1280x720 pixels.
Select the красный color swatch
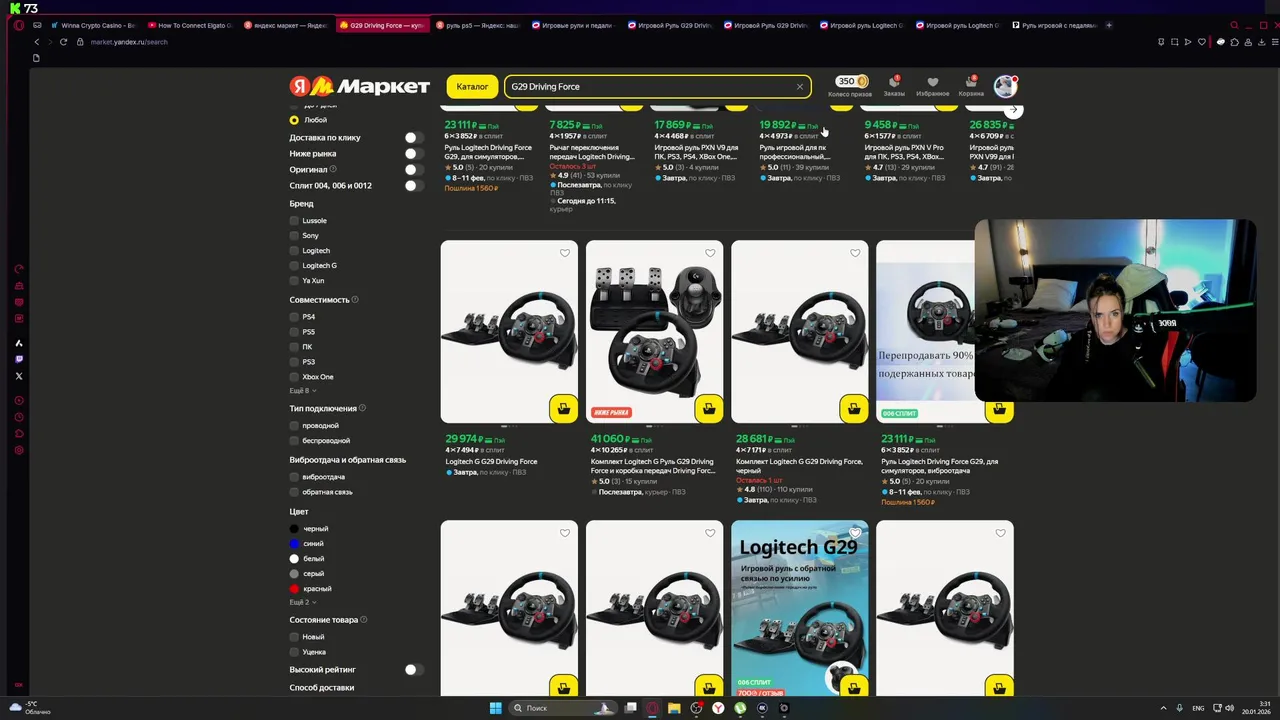294,589
